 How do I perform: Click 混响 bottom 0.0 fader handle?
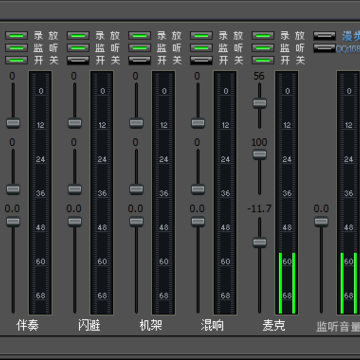(x=198, y=222)
